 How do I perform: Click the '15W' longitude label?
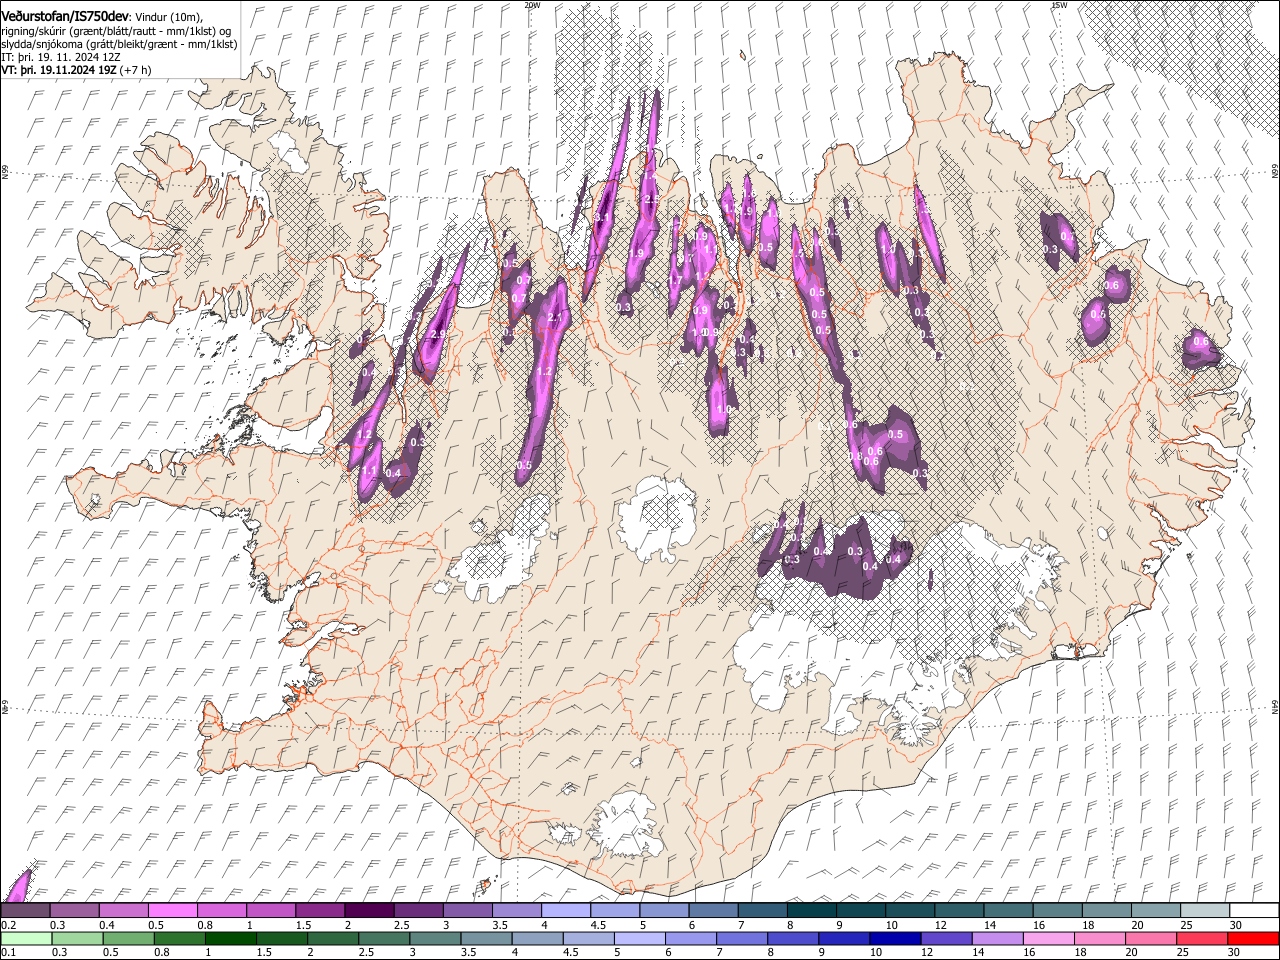[1059, 5]
